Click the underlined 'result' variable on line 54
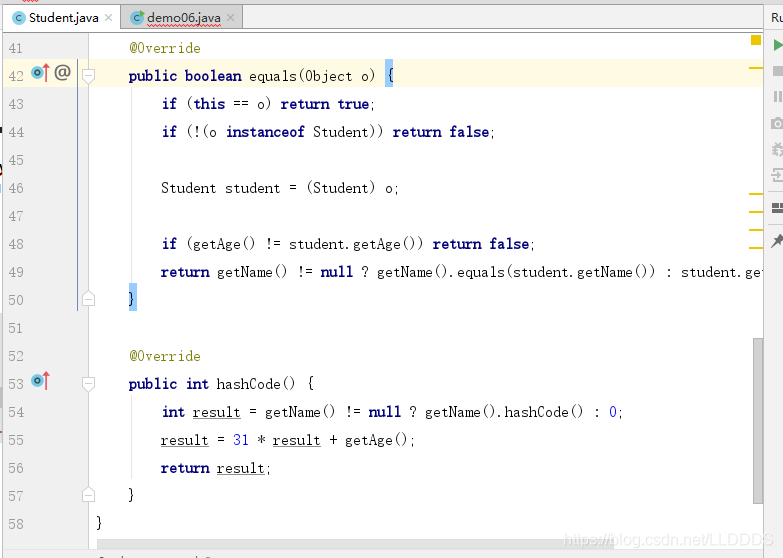The height and width of the screenshot is (558, 783). pyautogui.click(x=216, y=412)
